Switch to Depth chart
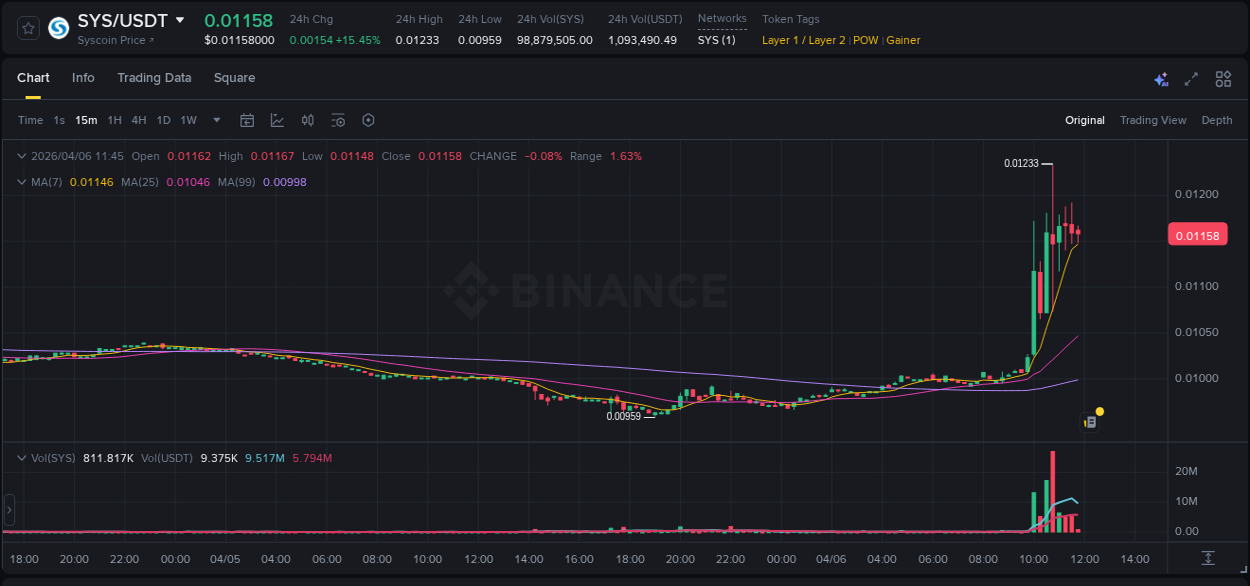This screenshot has height=586, width=1250. 1217,120
